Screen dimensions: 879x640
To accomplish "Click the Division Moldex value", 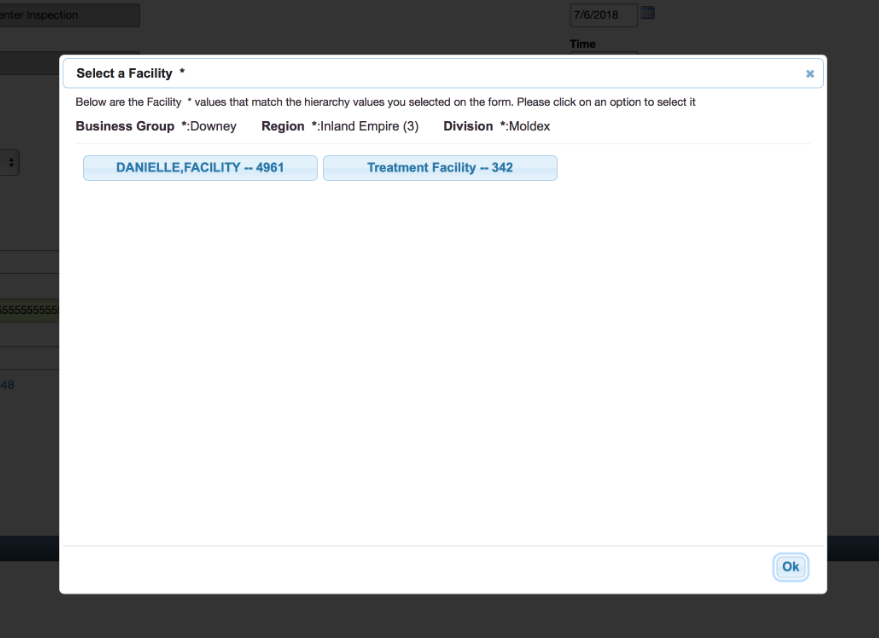I will click(x=529, y=127).
